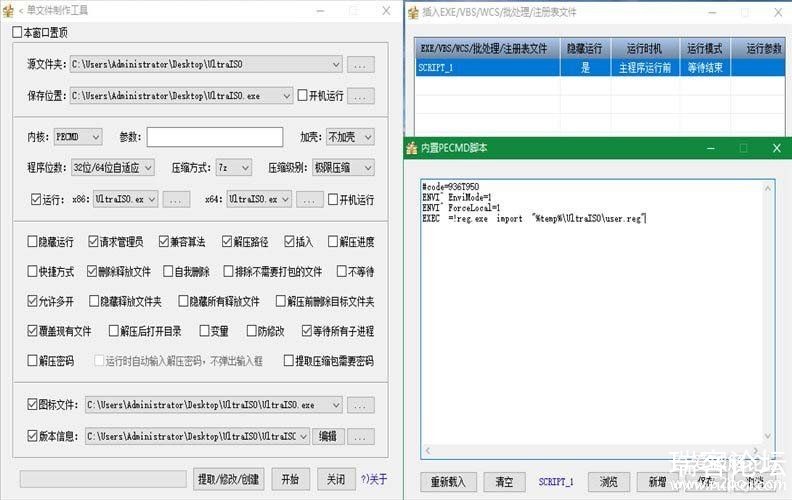Enable the 本窗口置顶 checkbox
Image resolution: width=792 pixels, height=500 pixels.
tap(17, 33)
